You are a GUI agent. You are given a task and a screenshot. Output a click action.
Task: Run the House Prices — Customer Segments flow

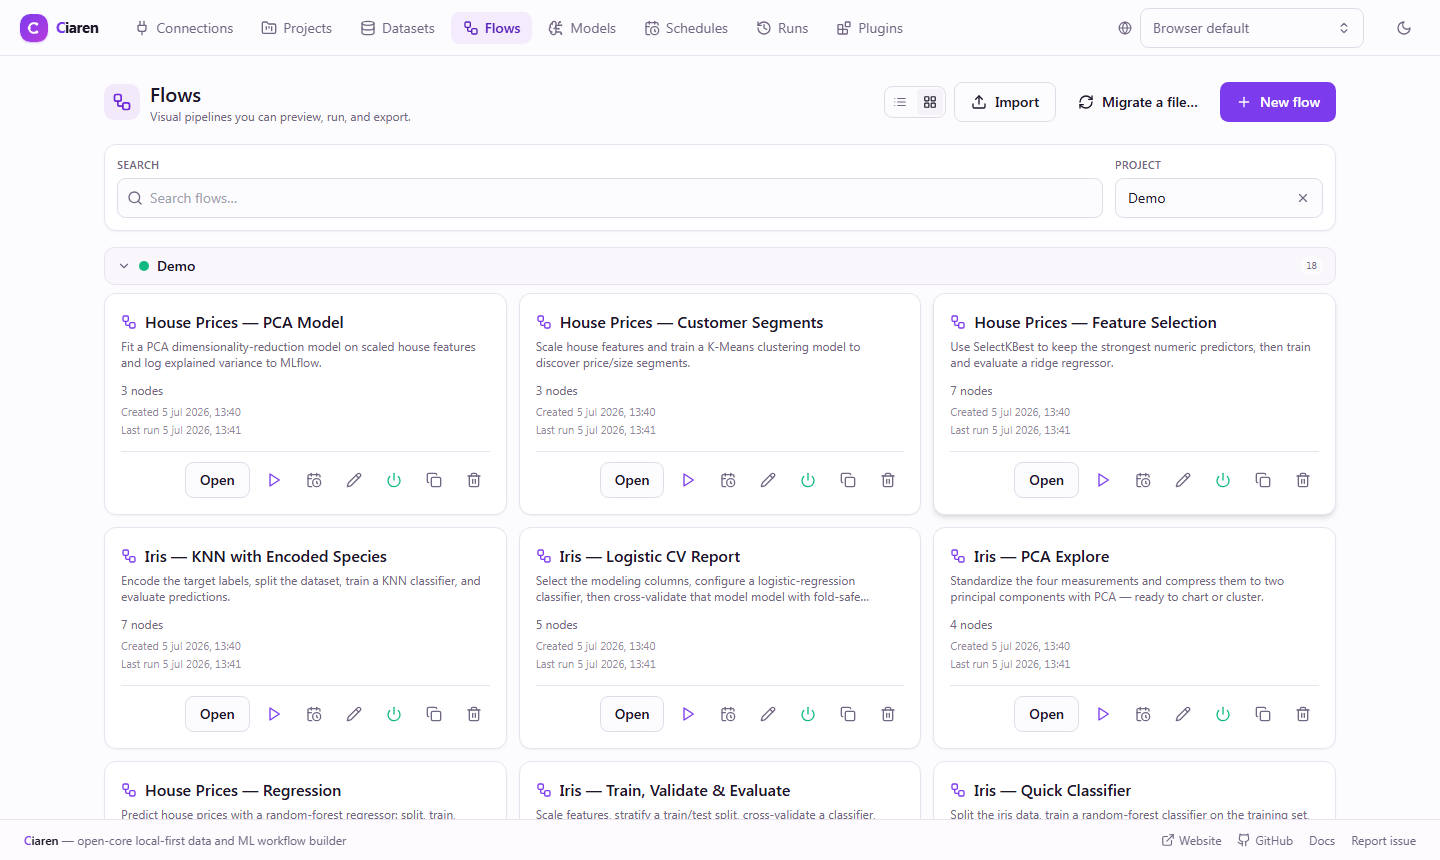[688, 480]
